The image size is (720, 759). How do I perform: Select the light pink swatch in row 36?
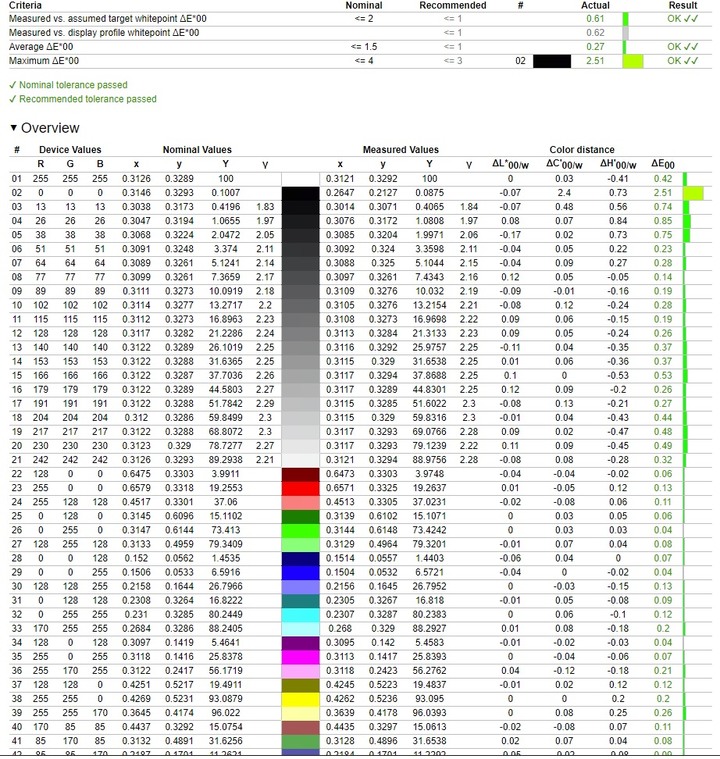click(x=301, y=671)
